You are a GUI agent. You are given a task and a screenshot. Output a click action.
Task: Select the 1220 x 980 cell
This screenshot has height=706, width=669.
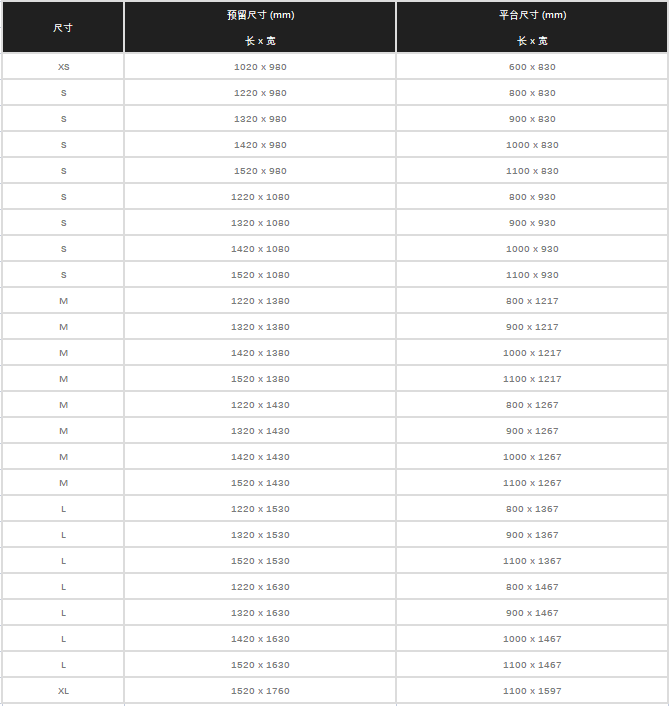click(x=260, y=93)
